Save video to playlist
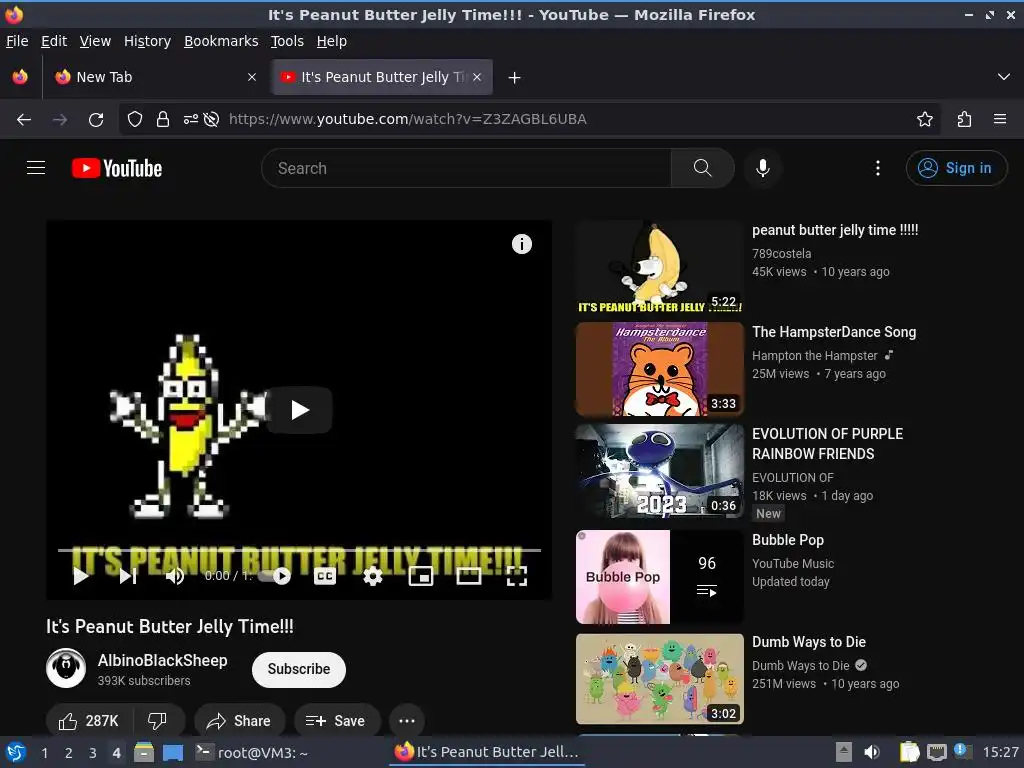The width and height of the screenshot is (1024, 768). pos(336,721)
